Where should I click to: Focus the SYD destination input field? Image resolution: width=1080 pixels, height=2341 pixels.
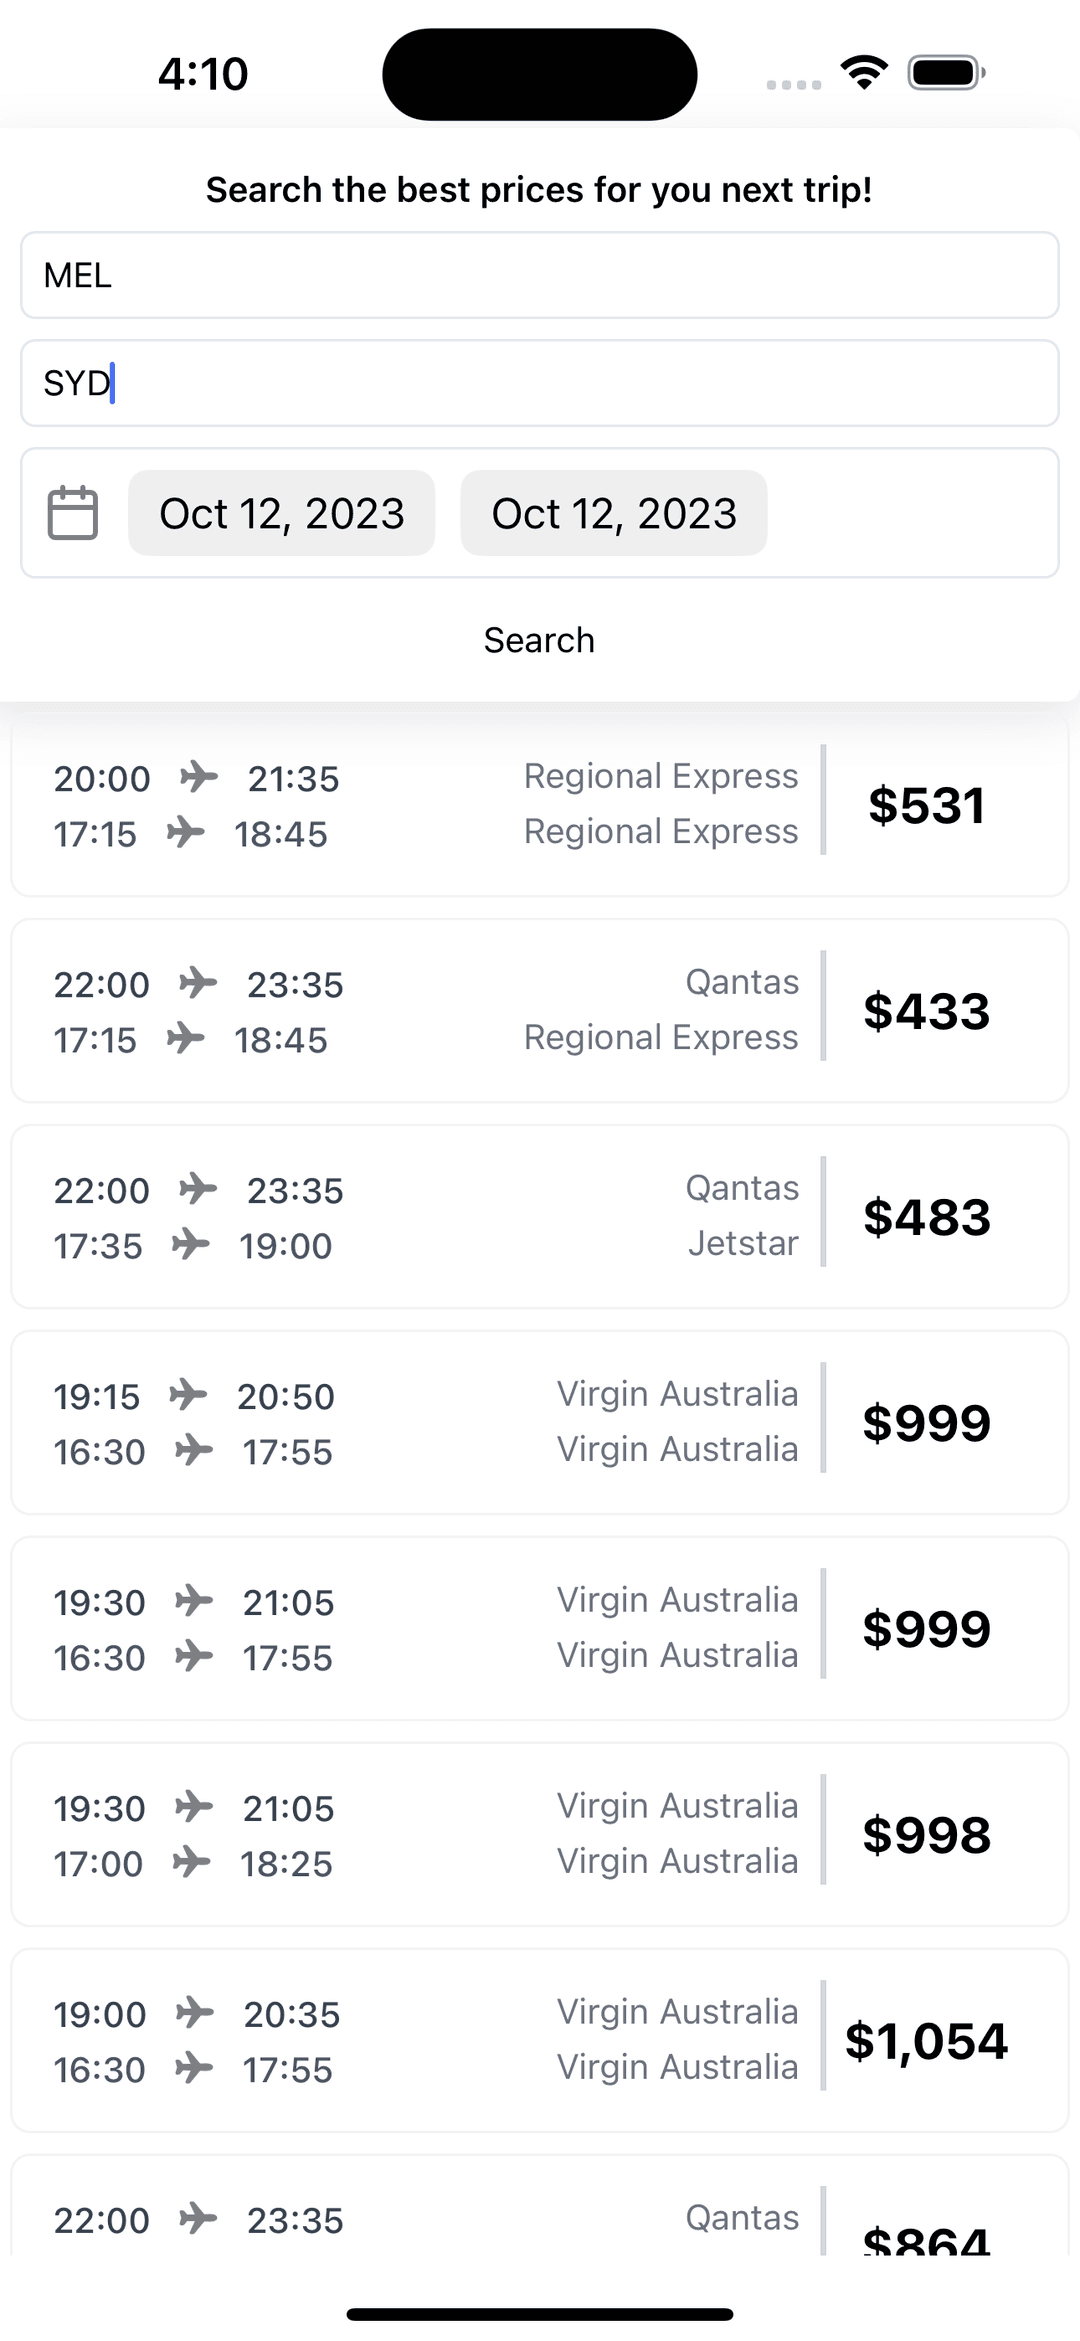click(539, 383)
